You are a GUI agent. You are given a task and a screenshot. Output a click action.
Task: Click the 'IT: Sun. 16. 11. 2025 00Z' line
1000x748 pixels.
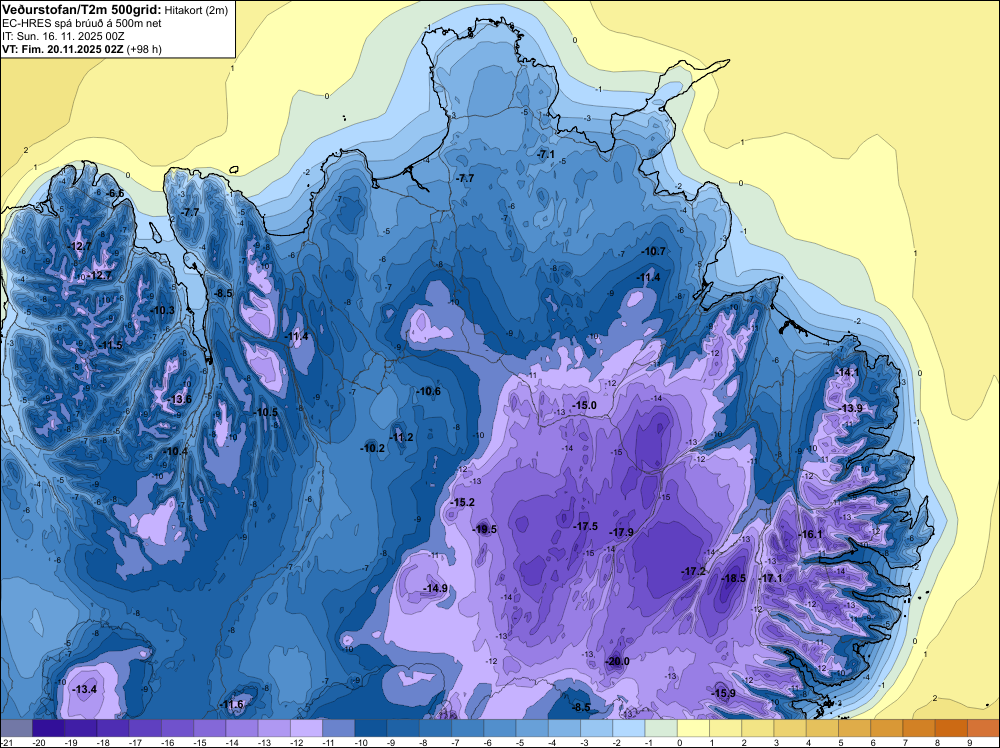(x=65, y=36)
